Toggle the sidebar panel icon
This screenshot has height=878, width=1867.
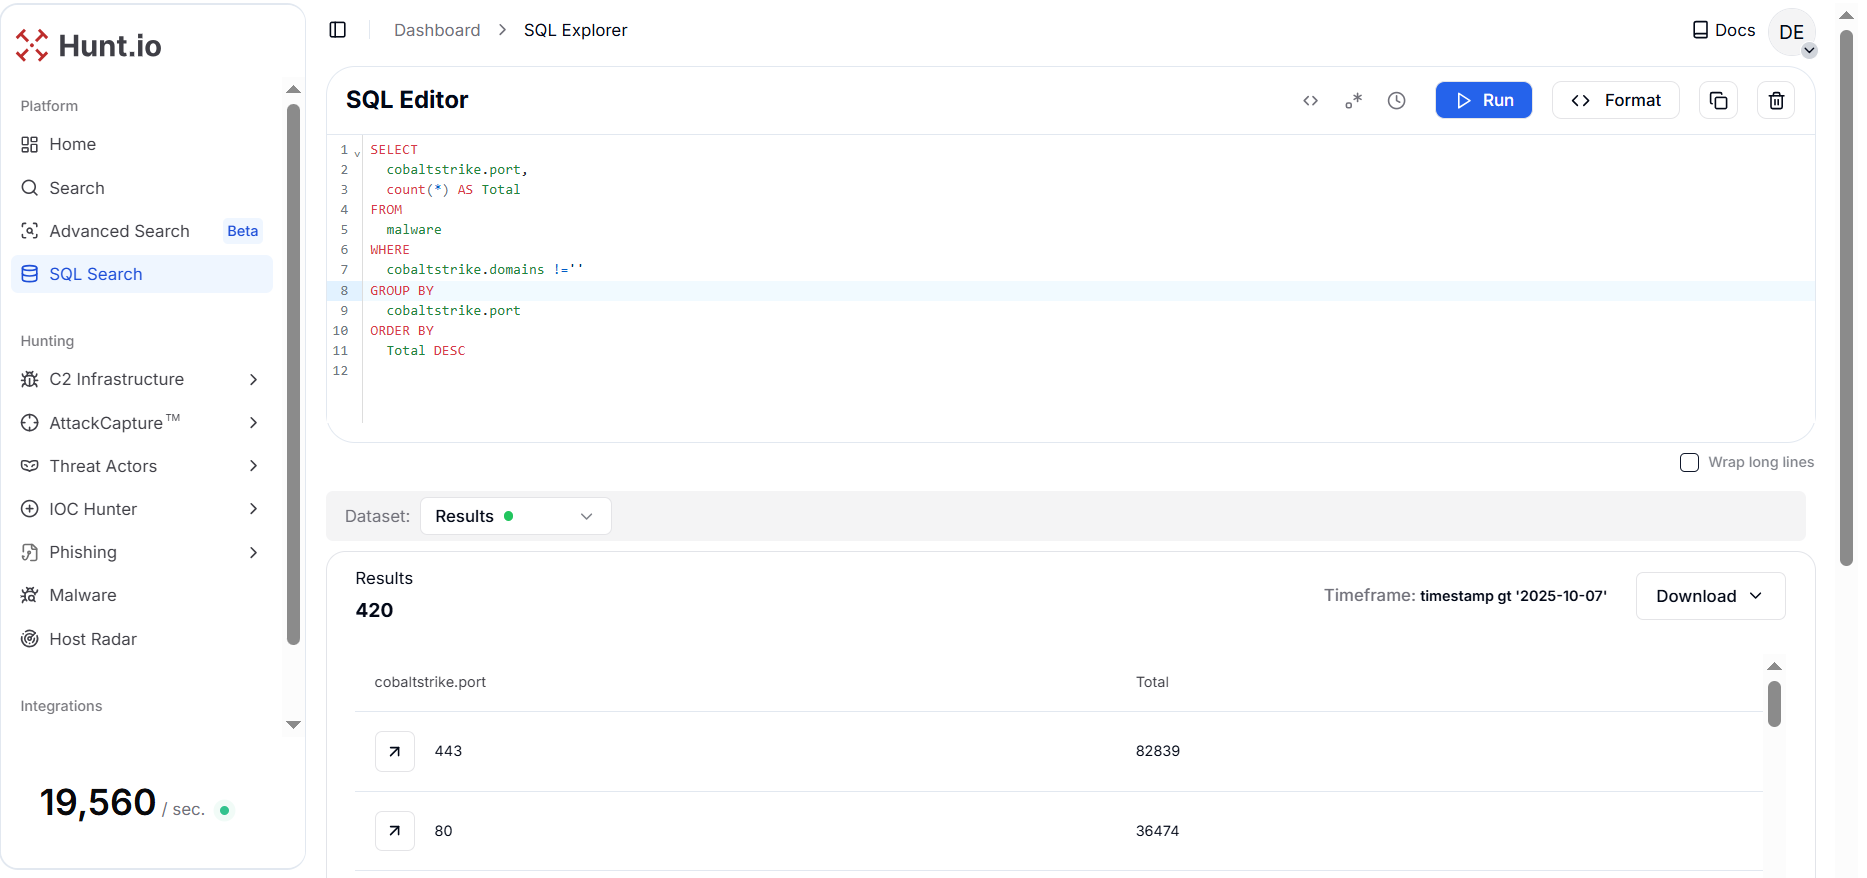click(338, 30)
